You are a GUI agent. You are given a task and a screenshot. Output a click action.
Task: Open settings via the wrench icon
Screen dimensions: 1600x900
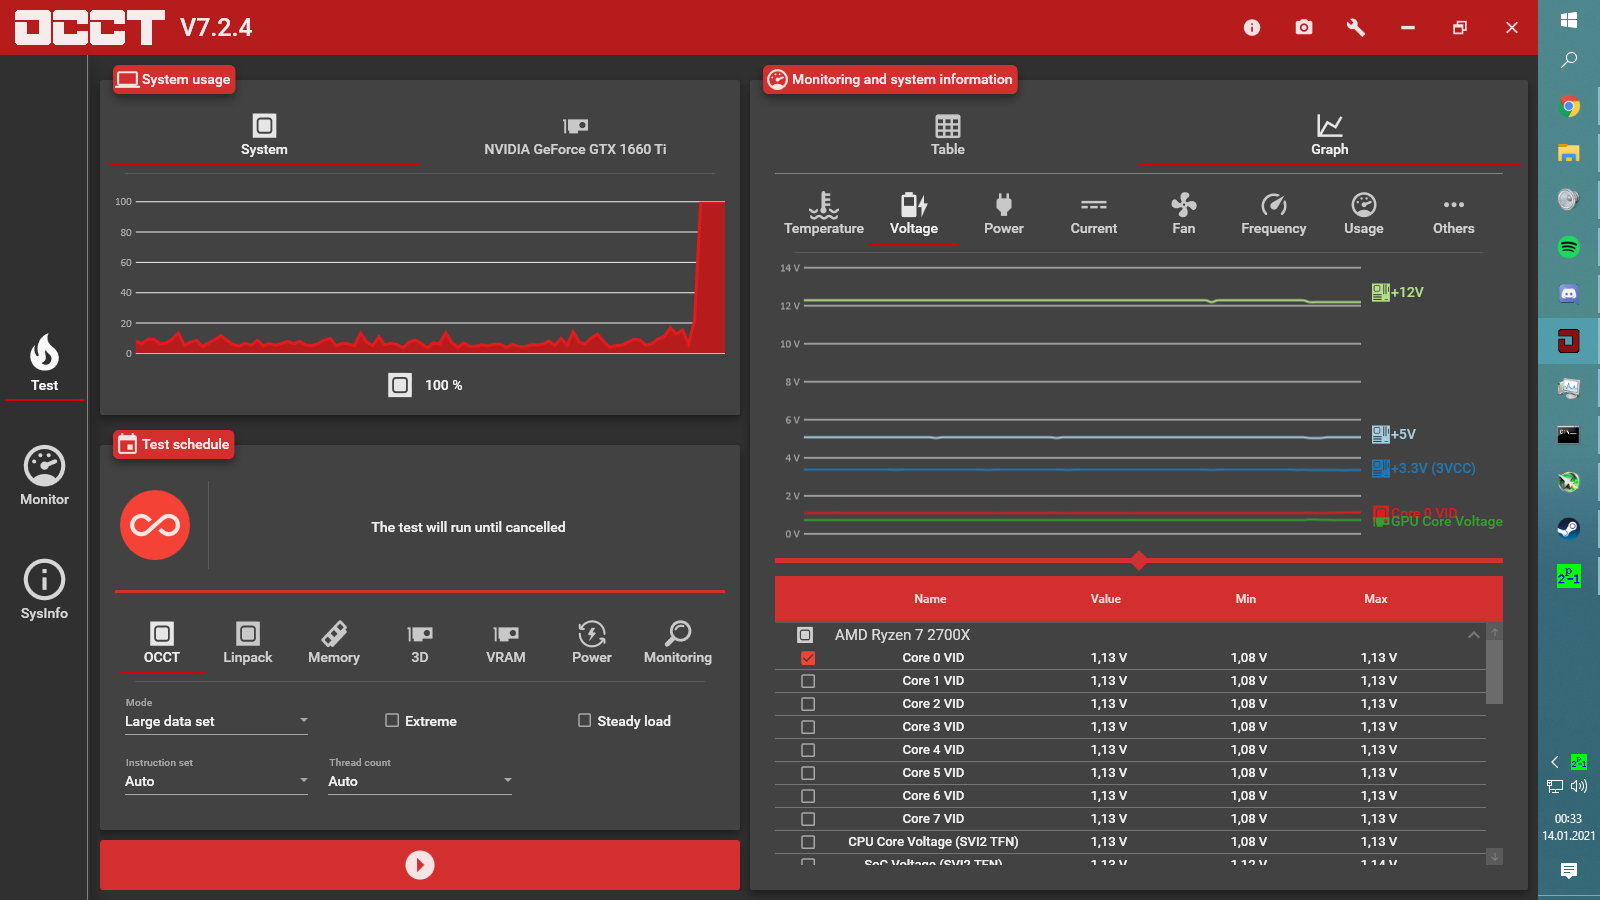[1356, 28]
